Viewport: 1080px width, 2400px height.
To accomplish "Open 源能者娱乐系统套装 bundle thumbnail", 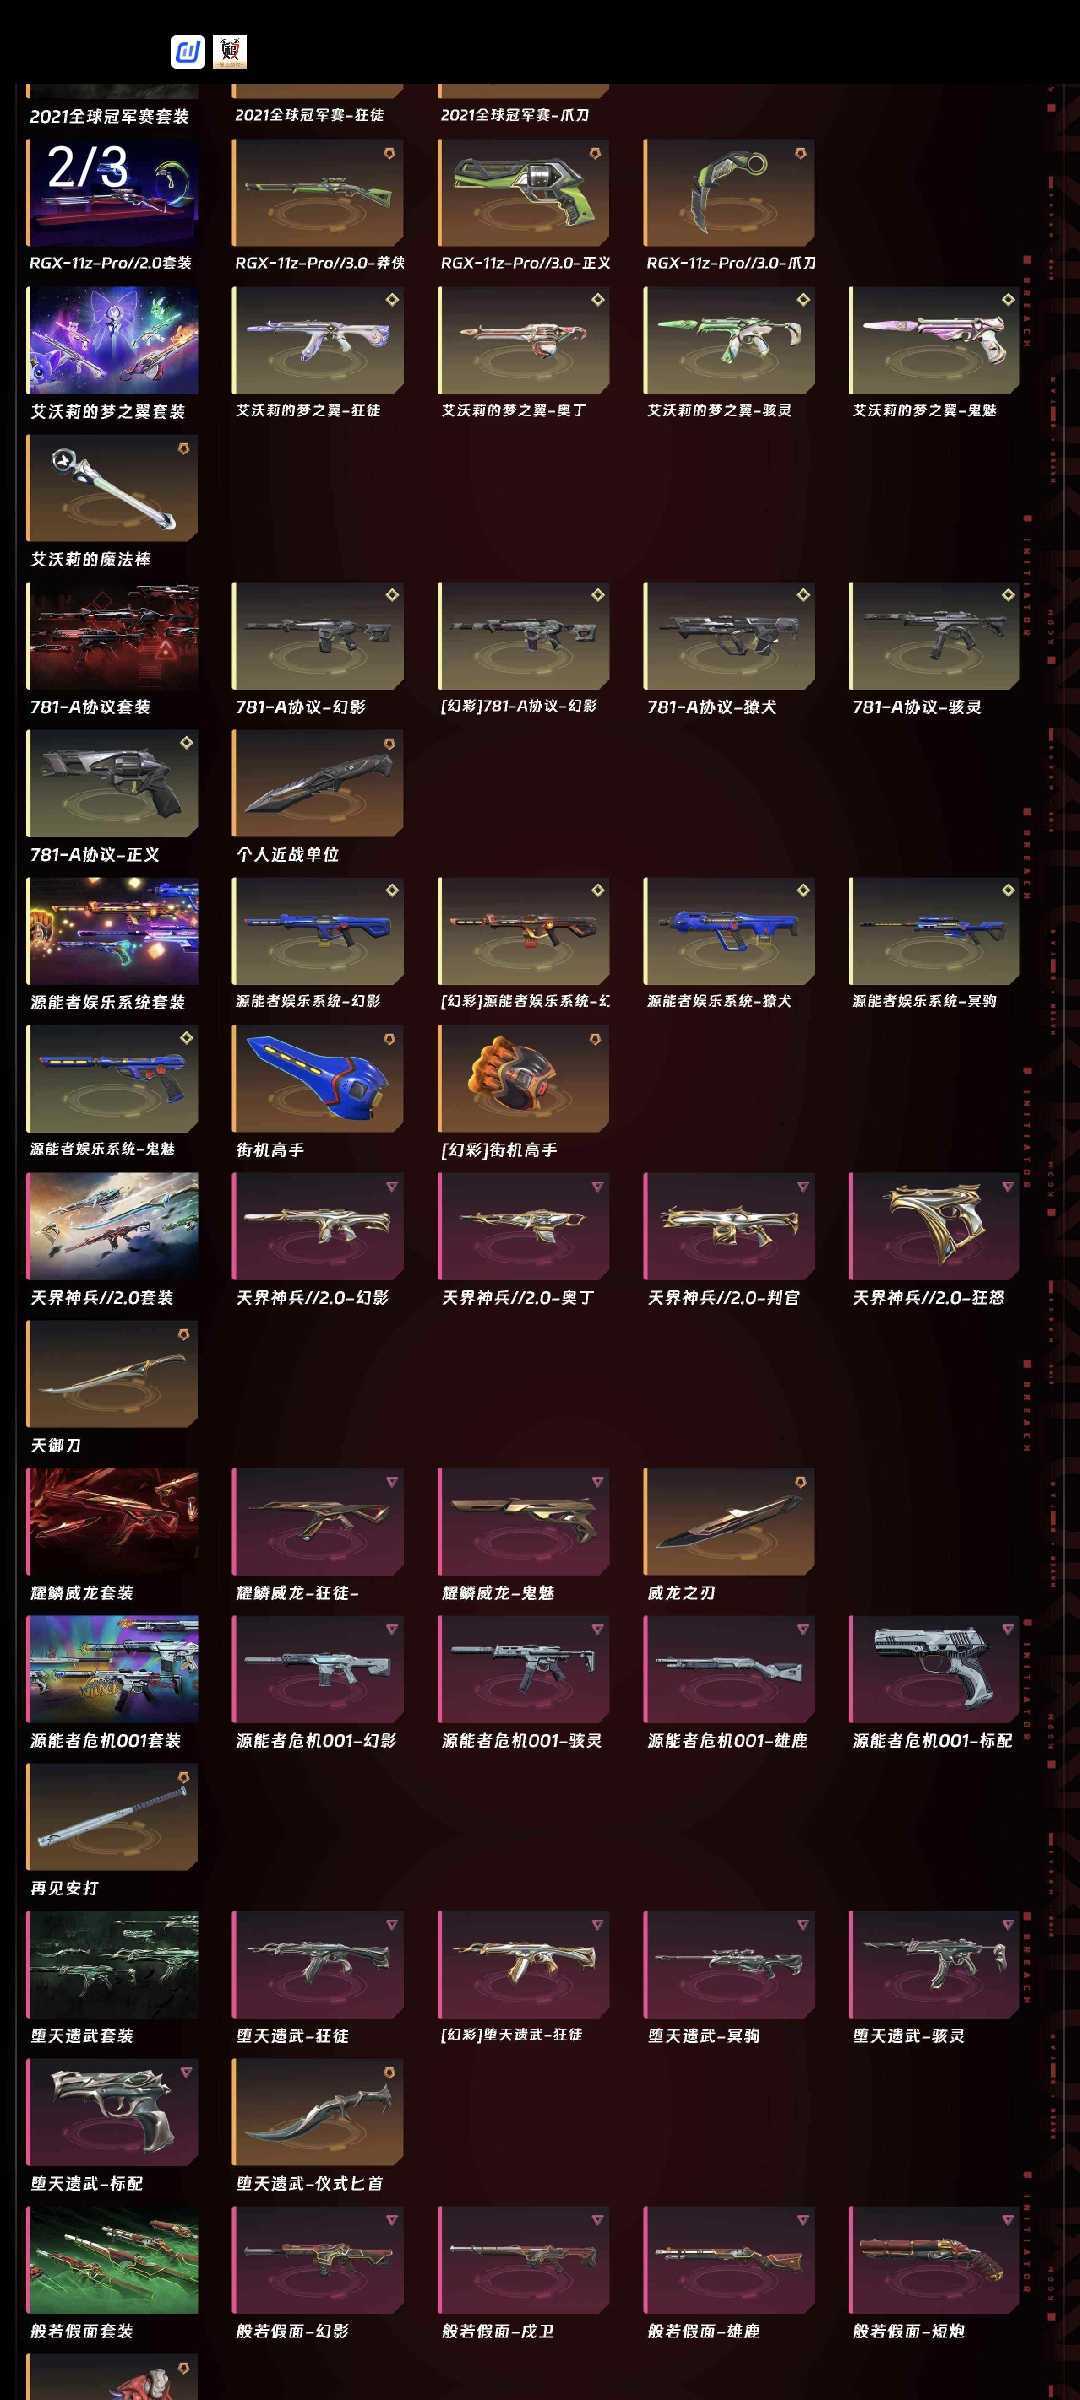I will coord(112,931).
